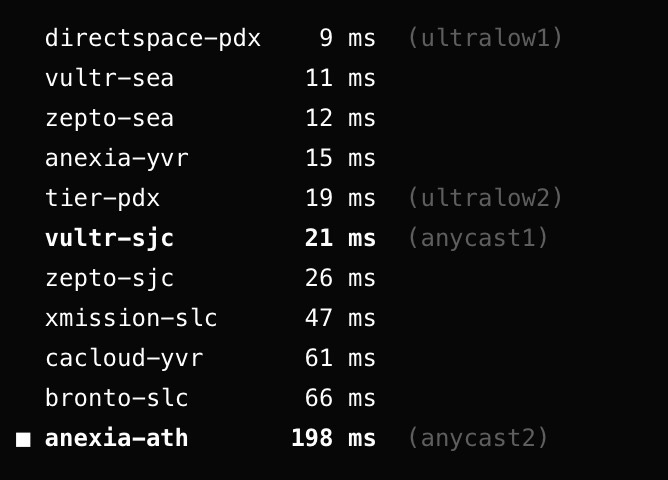Click the square marker beside anexia-ath

pos(24,438)
